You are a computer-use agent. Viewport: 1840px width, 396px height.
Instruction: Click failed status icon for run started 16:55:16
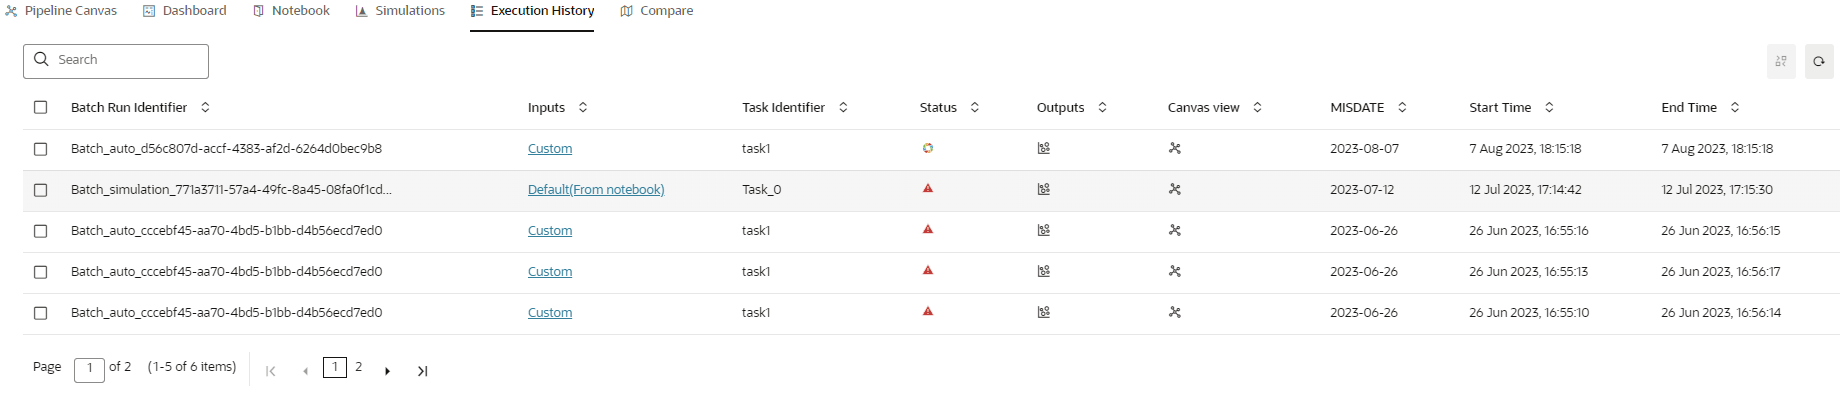928,229
